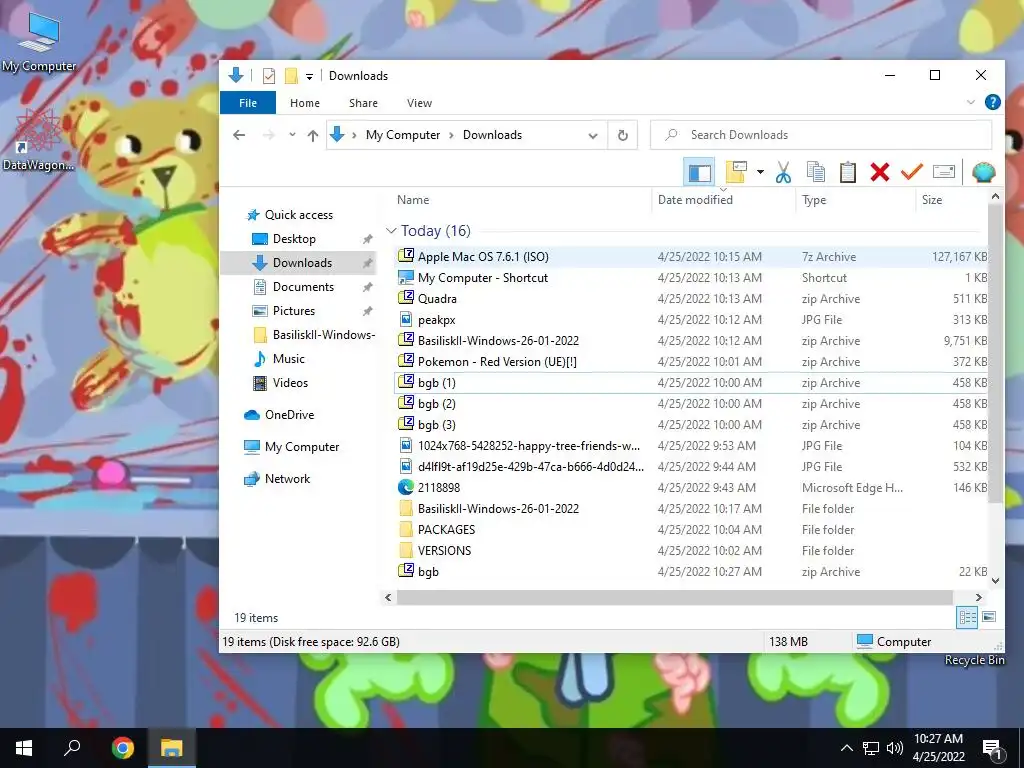Viewport: 1024px width, 768px height.
Task: Open the Windows Start menu
Action: [x=24, y=748]
